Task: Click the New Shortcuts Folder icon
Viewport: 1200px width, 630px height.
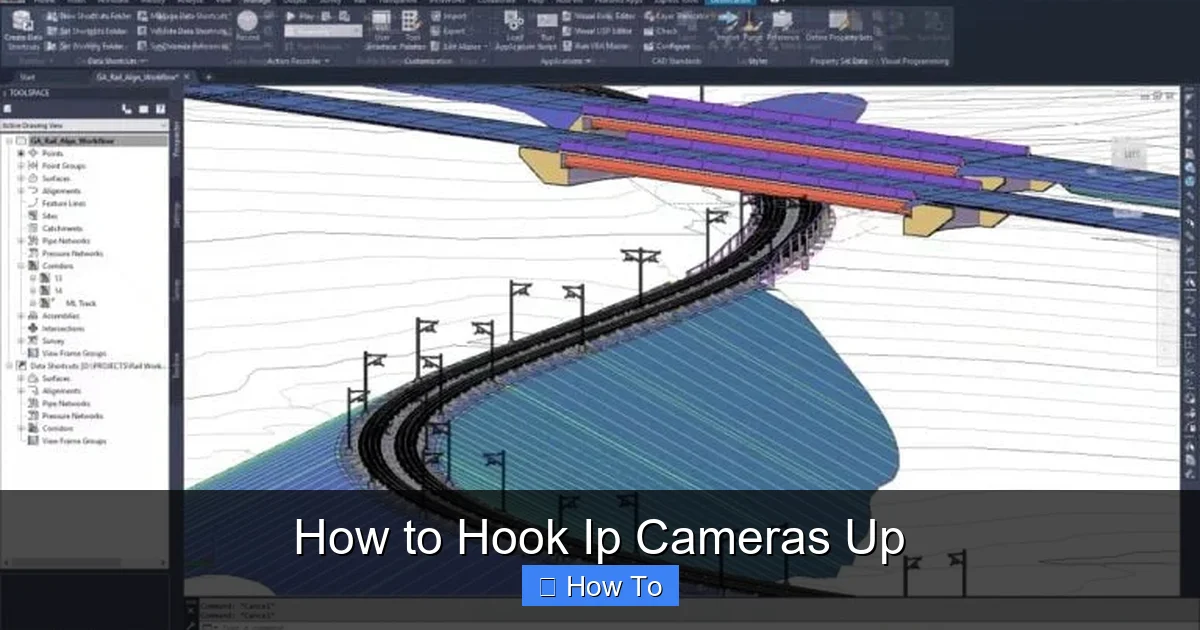Action: (x=51, y=16)
